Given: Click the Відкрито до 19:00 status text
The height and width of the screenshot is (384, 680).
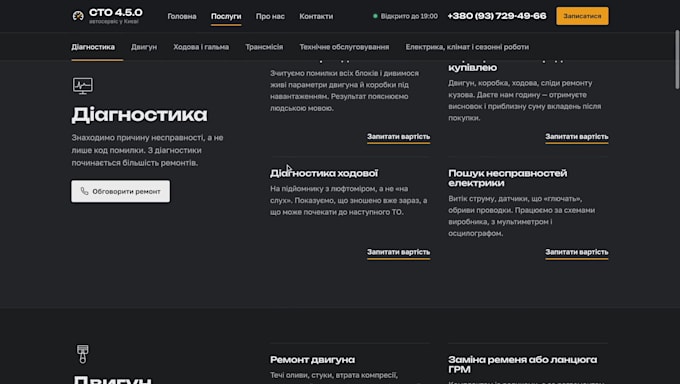Looking at the screenshot, I should tap(409, 16).
